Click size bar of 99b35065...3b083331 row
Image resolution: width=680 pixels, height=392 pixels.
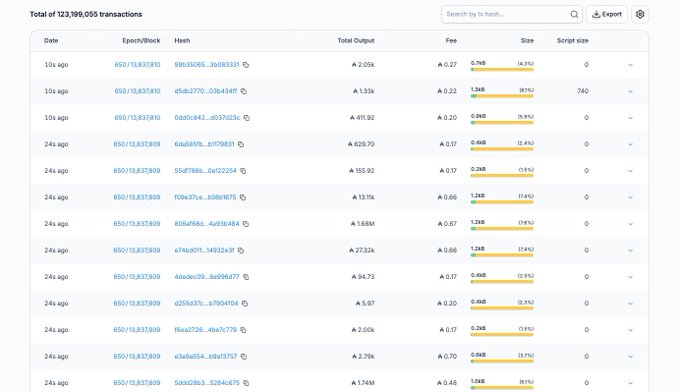(x=502, y=69)
